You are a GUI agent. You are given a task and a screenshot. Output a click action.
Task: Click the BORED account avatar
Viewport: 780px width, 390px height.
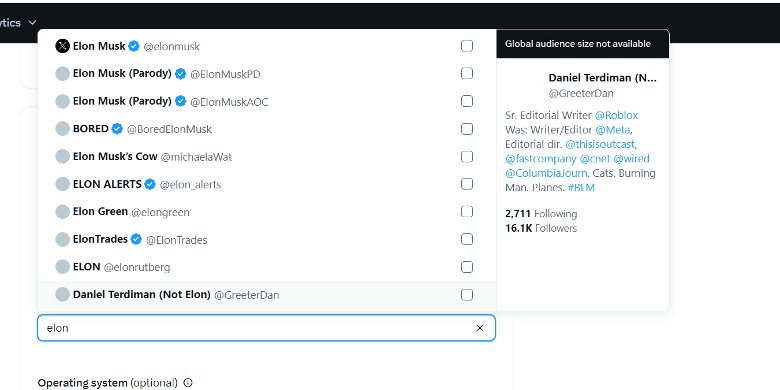point(62,129)
